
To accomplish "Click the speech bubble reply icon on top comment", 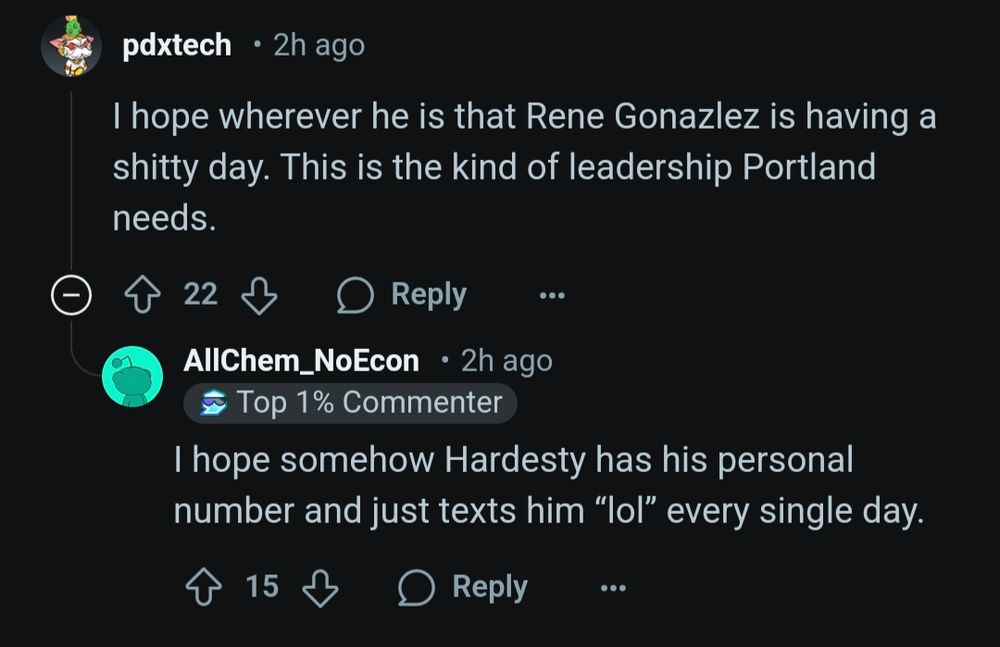I will [354, 293].
